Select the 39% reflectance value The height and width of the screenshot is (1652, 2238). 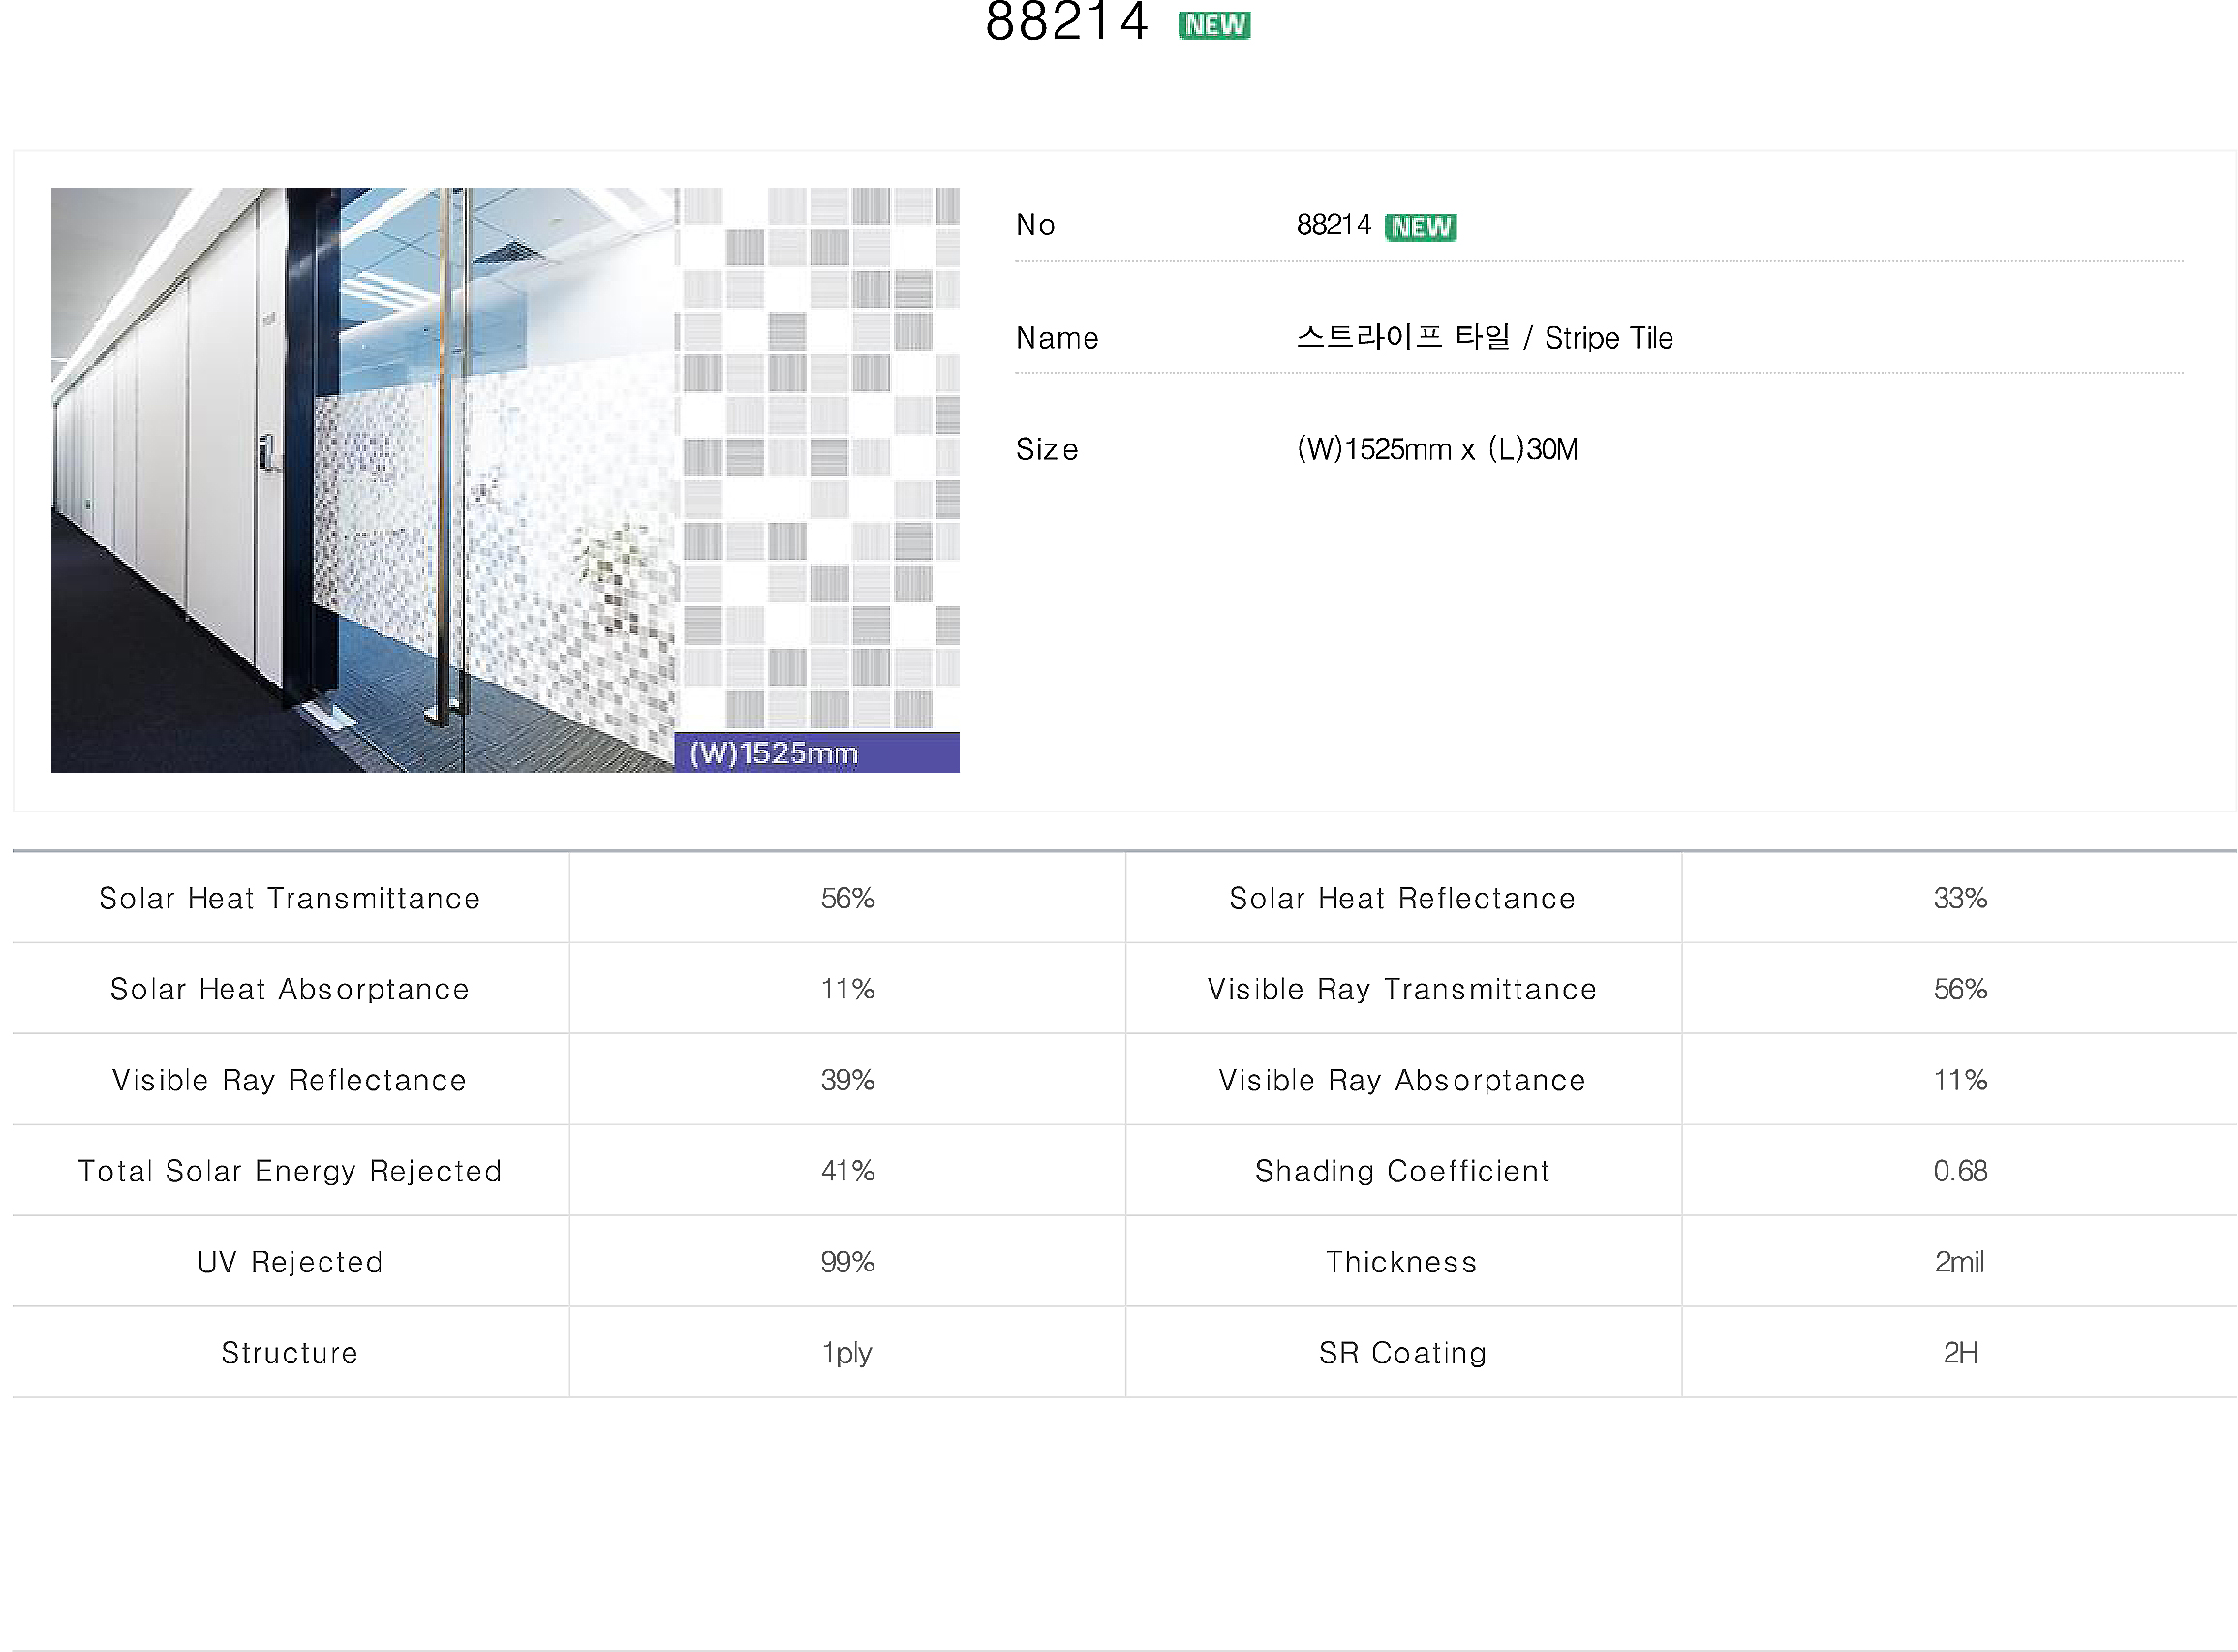point(848,1080)
